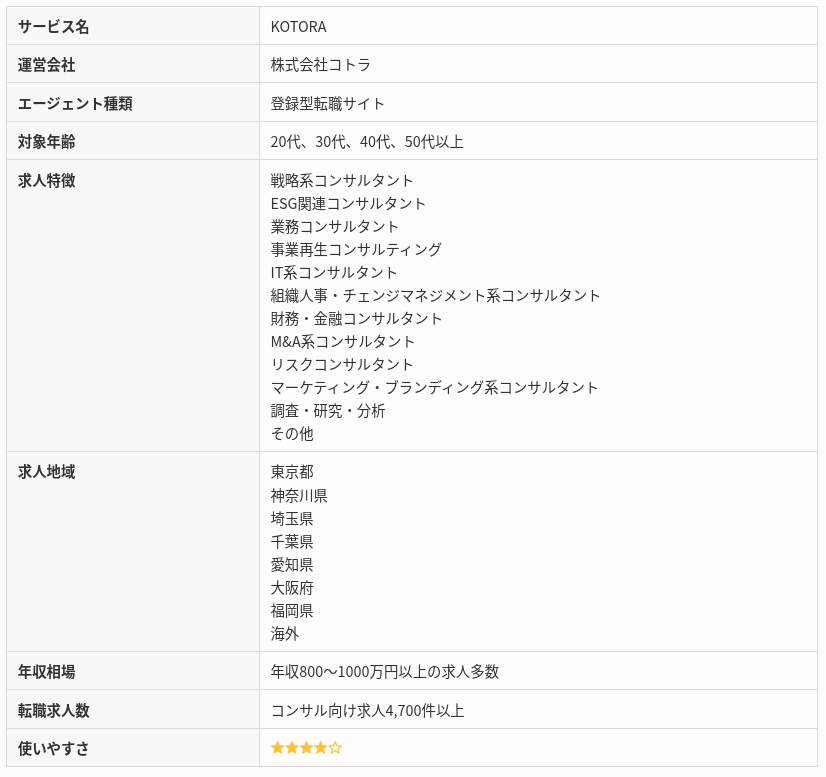Viewport: 826px width, 777px height.
Task: Click the 使いやすさ row header
Action: pyautogui.click(x=53, y=748)
